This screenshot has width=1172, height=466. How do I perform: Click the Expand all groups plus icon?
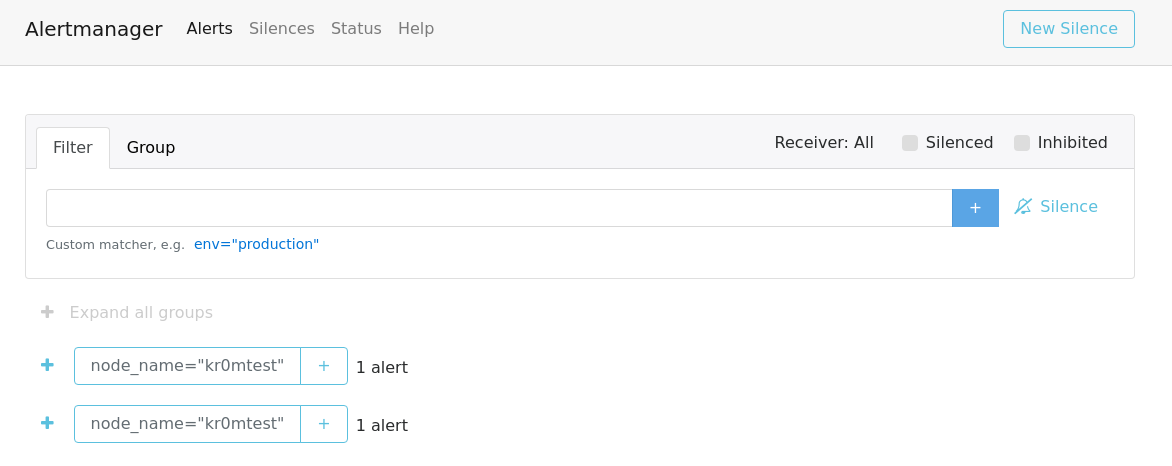click(47, 312)
